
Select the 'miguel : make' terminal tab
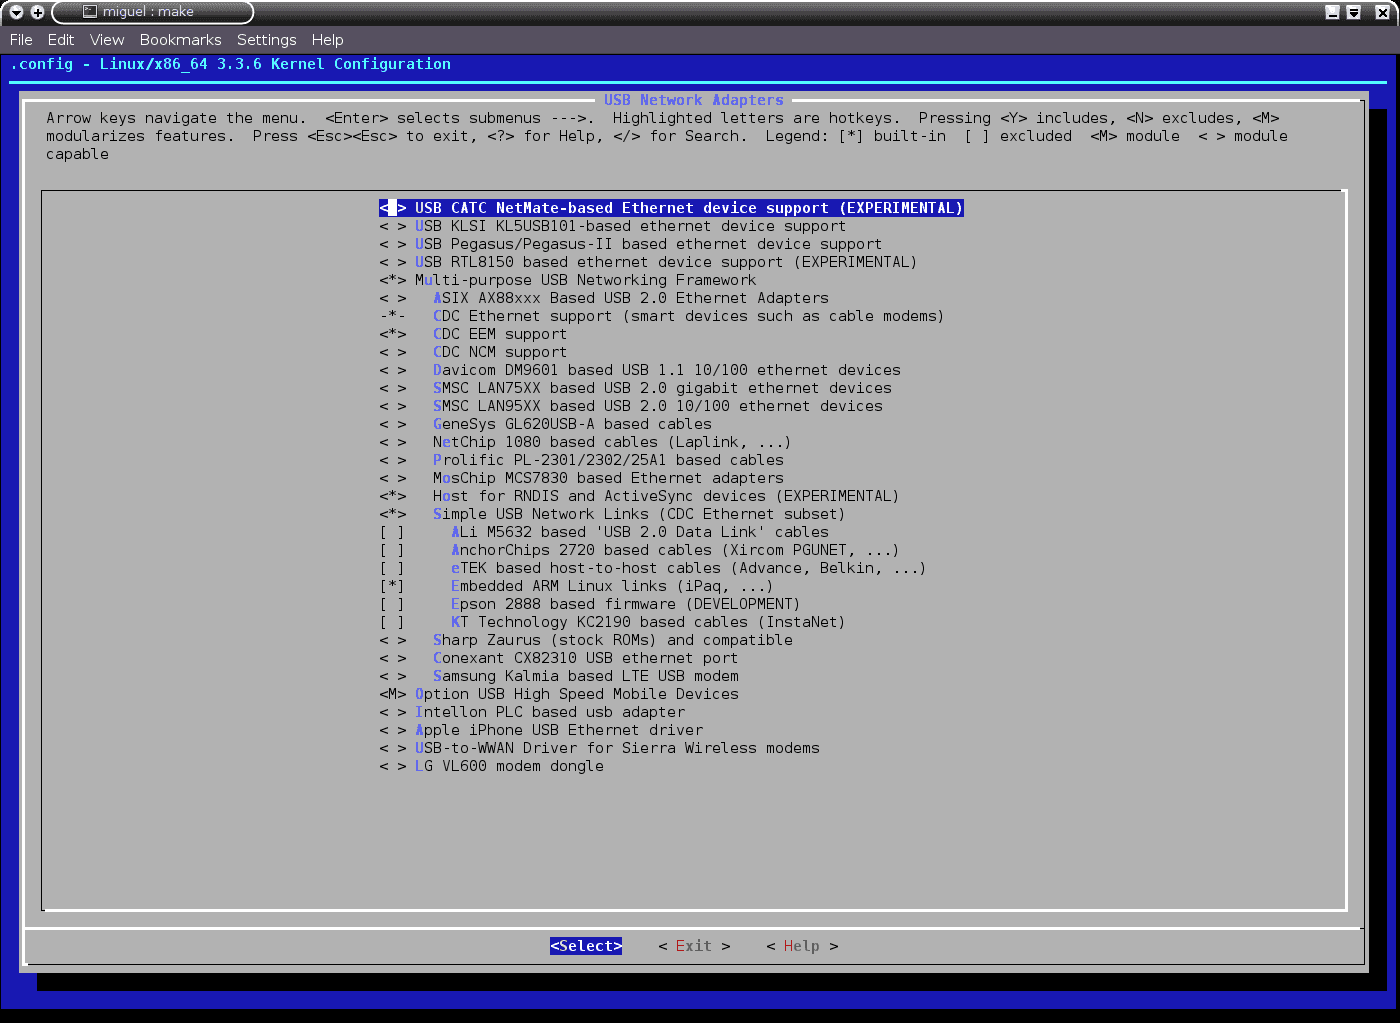click(152, 12)
